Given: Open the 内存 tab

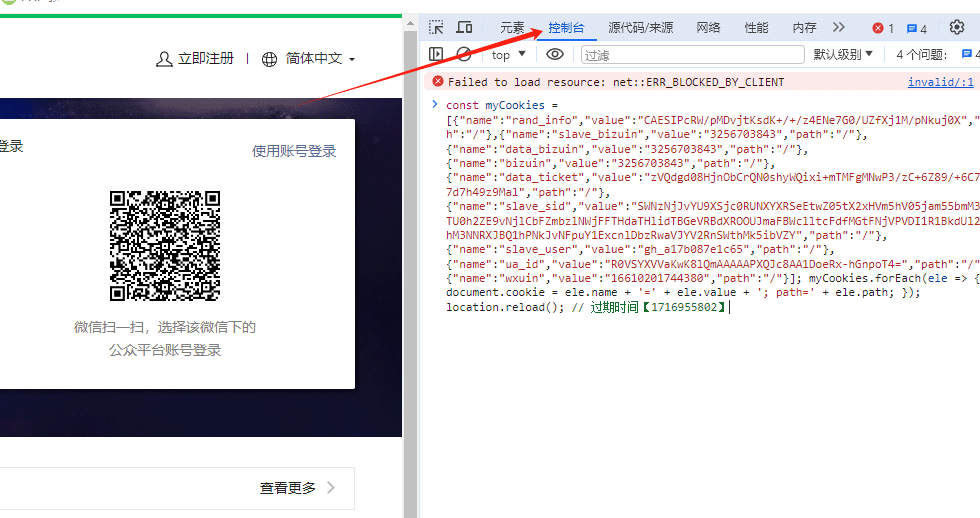Looking at the screenshot, I should tap(804, 27).
